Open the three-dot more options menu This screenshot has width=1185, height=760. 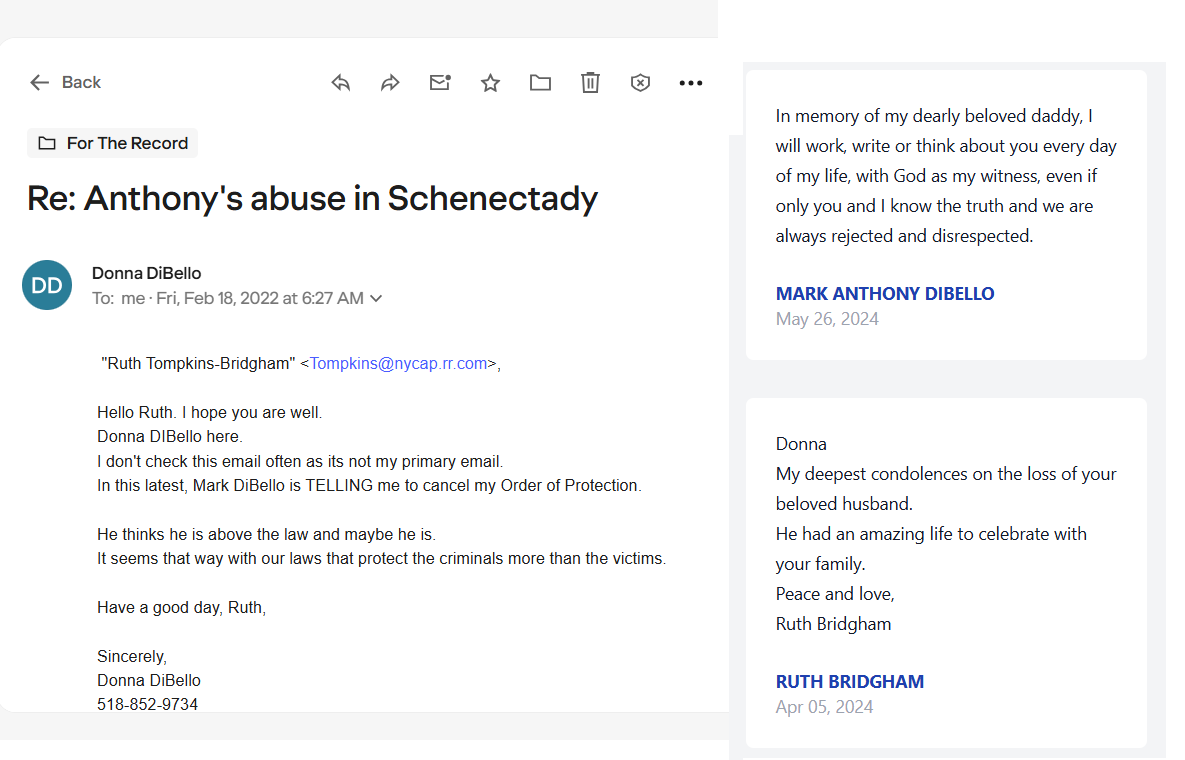[x=691, y=83]
